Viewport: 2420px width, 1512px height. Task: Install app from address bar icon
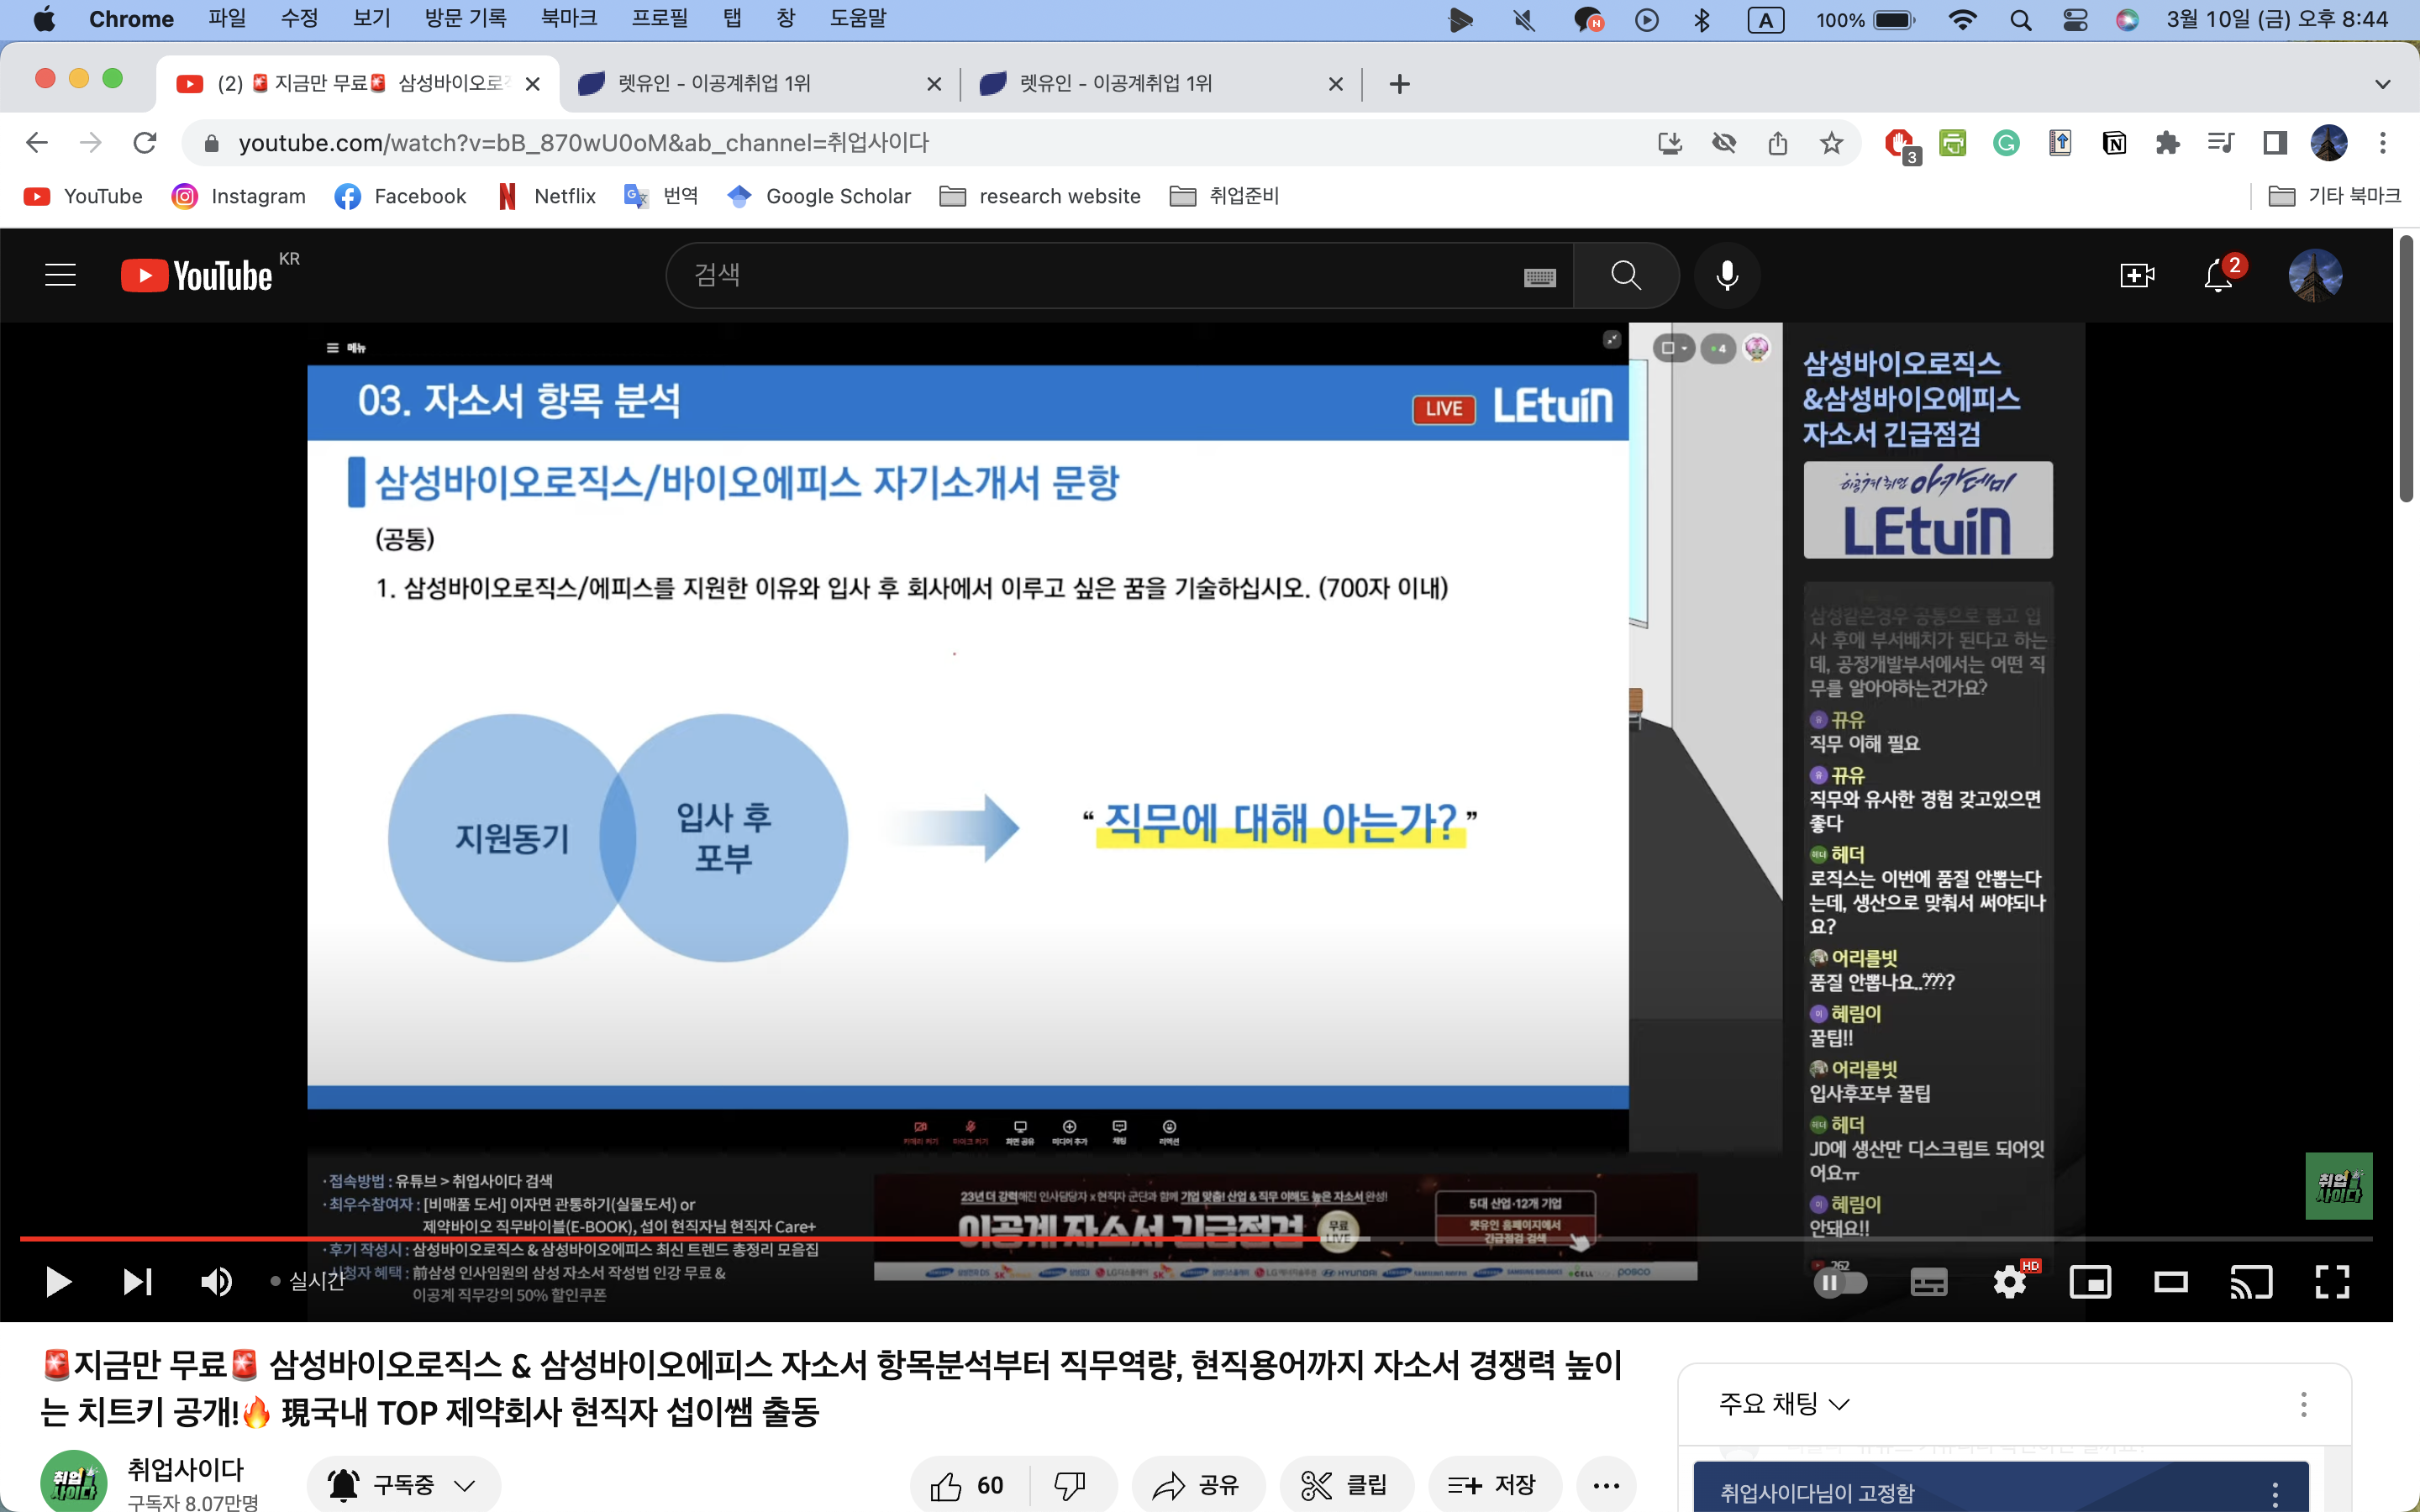(x=1669, y=143)
